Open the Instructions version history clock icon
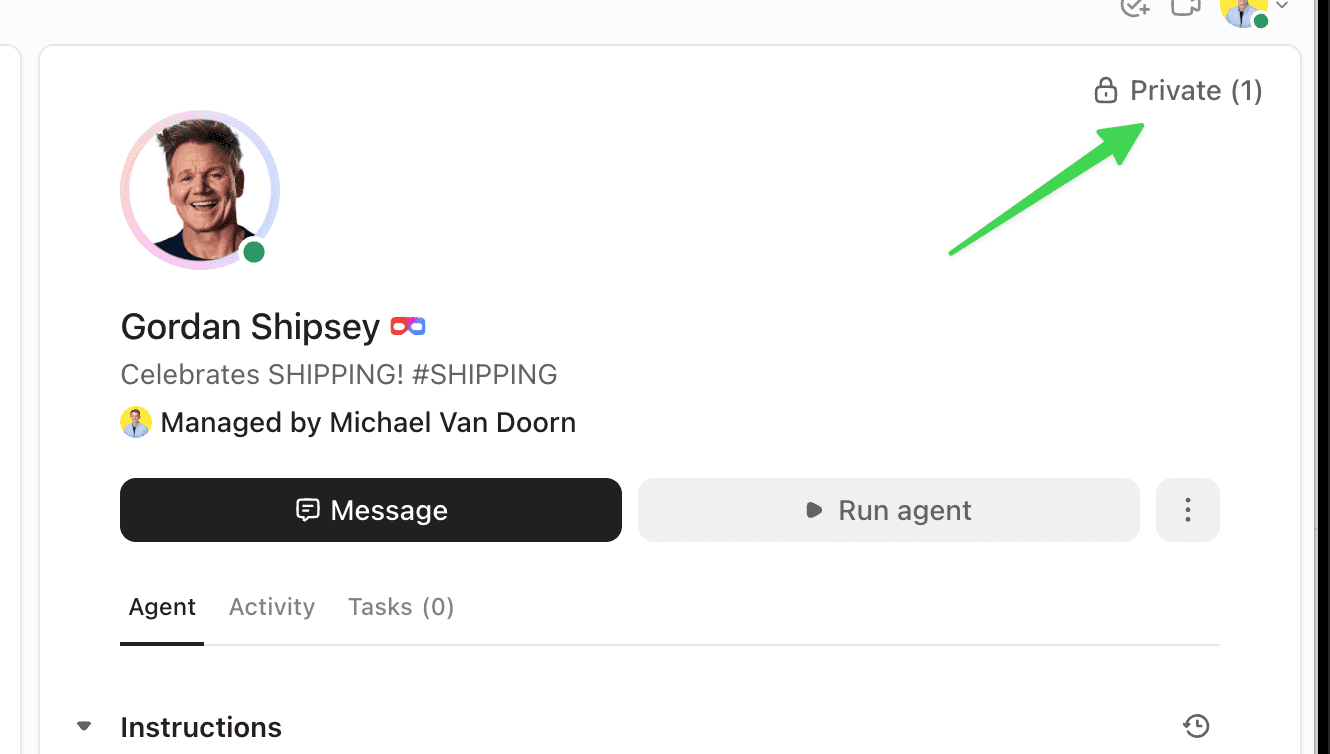 1196,726
